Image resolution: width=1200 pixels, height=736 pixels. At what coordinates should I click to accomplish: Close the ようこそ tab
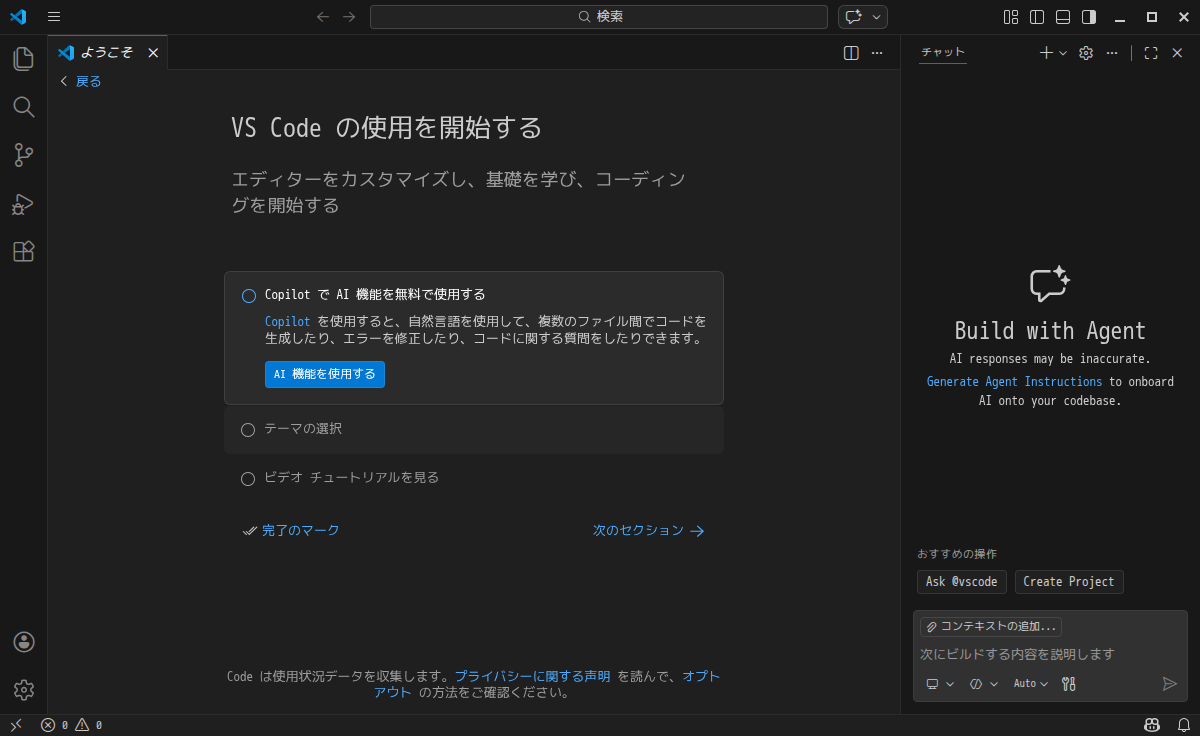point(153,53)
